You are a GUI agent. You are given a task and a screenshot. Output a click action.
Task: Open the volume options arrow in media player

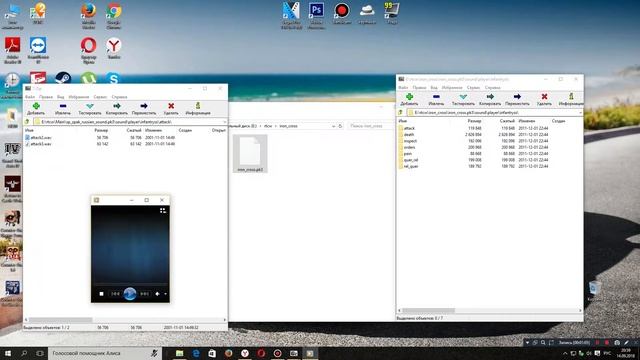pos(165,294)
